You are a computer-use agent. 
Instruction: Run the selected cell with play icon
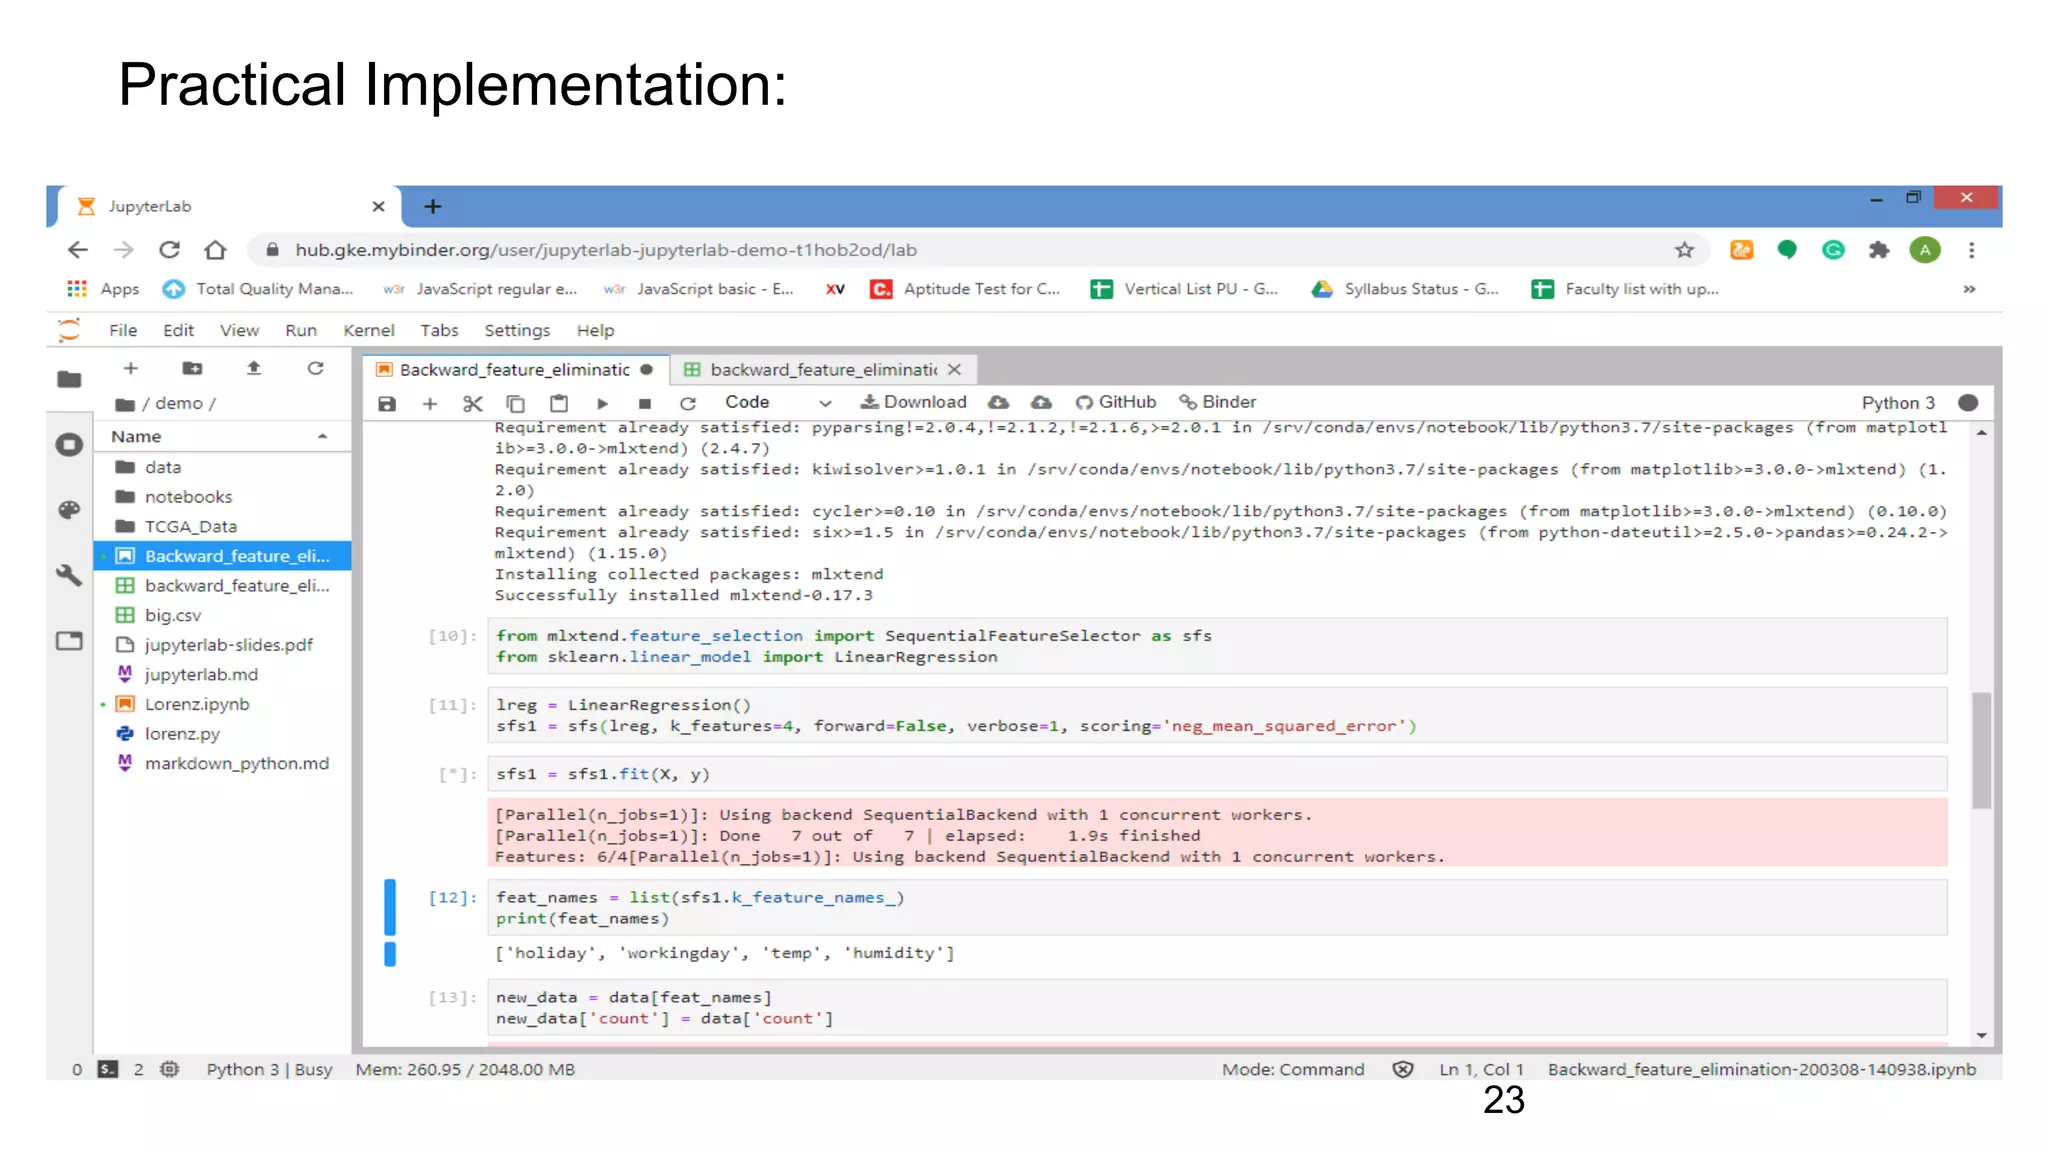click(602, 403)
